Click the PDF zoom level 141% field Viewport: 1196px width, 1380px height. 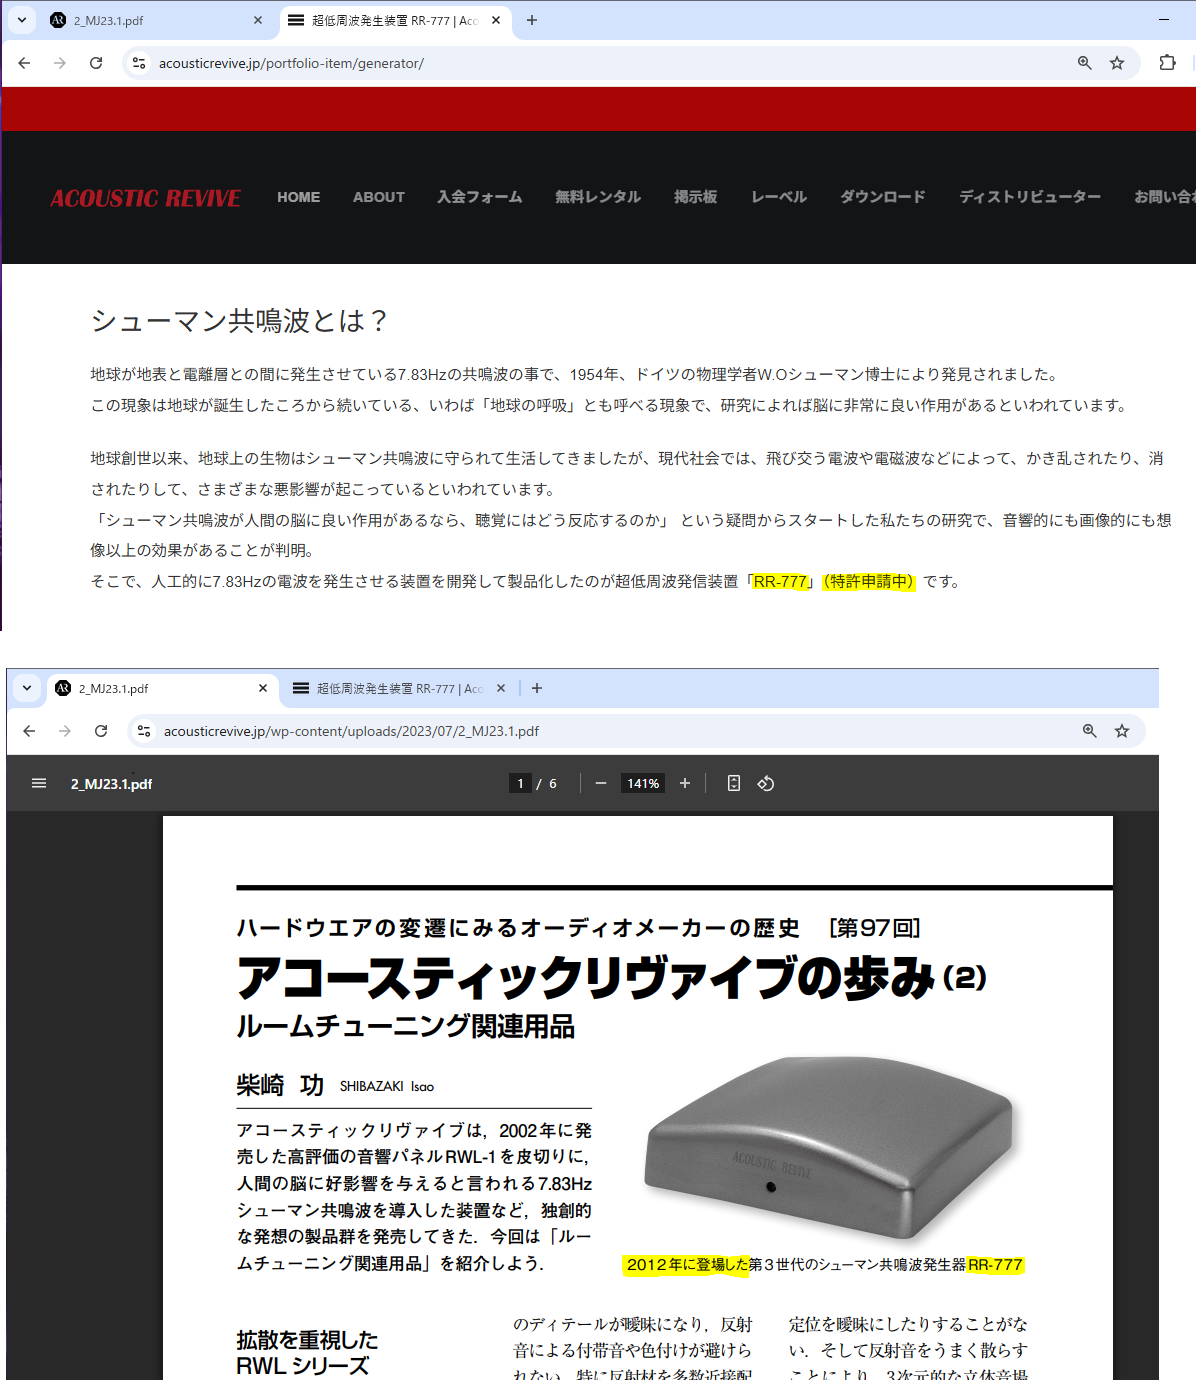[x=642, y=783]
